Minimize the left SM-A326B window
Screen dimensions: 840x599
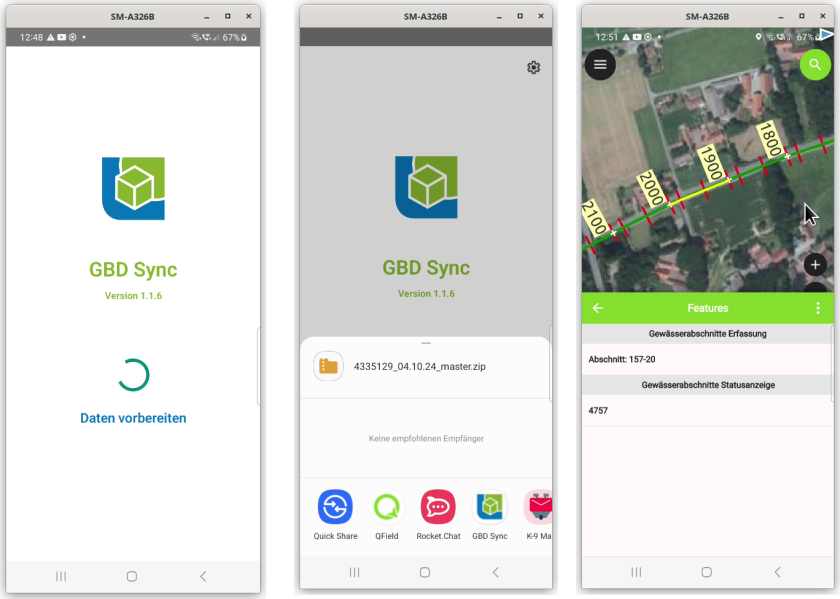(x=207, y=17)
